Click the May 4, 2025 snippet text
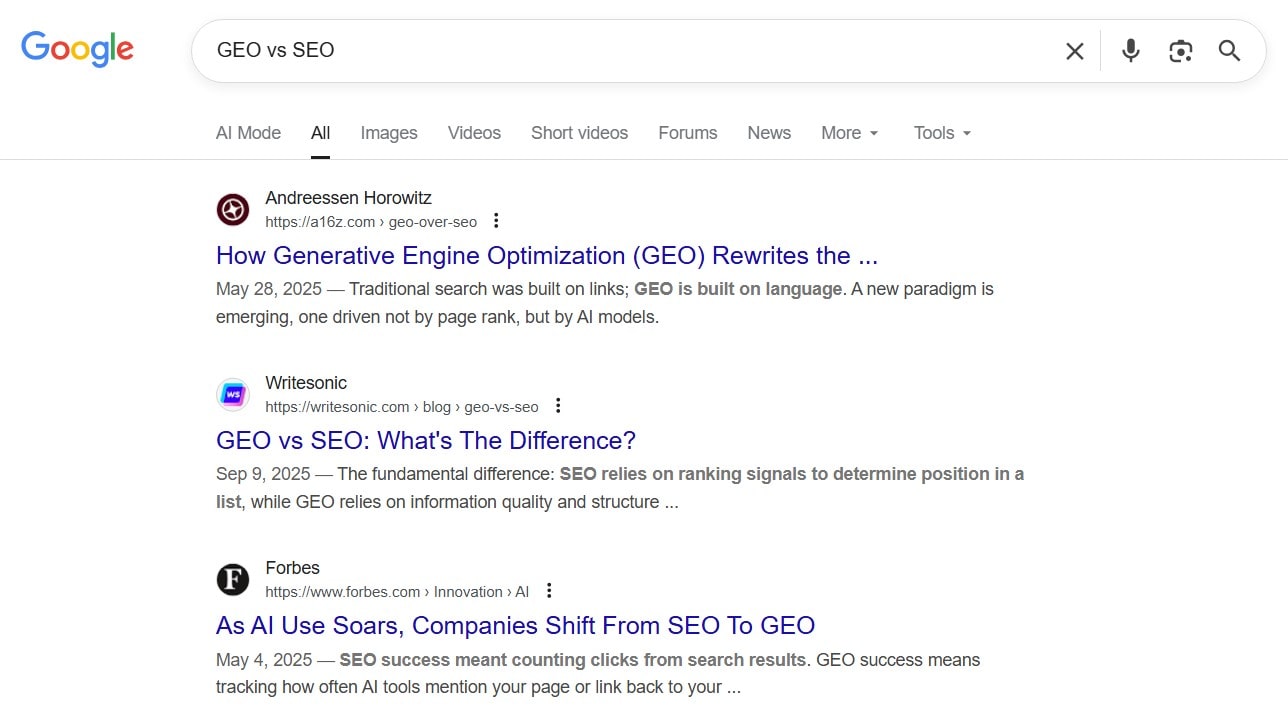This screenshot has height=722, width=1288. 598,673
